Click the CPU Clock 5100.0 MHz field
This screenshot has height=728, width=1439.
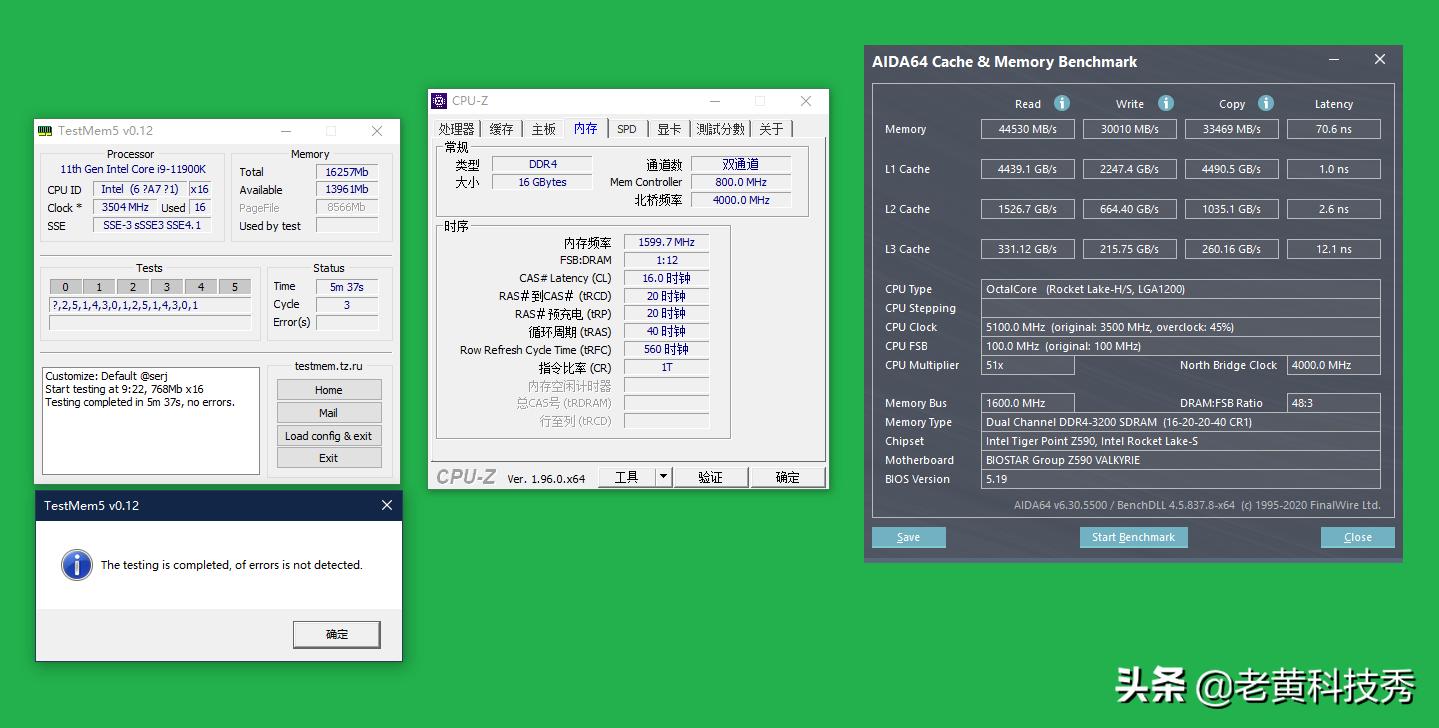point(1181,327)
